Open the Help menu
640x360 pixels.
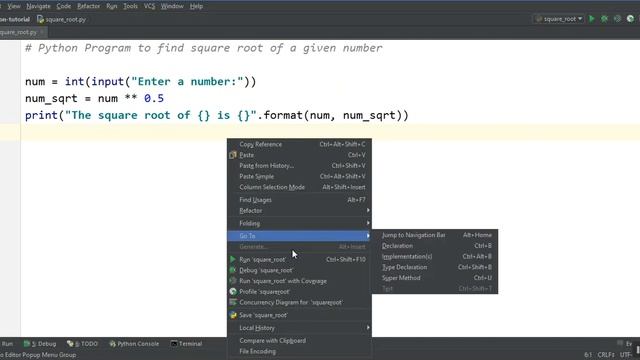(196, 6)
